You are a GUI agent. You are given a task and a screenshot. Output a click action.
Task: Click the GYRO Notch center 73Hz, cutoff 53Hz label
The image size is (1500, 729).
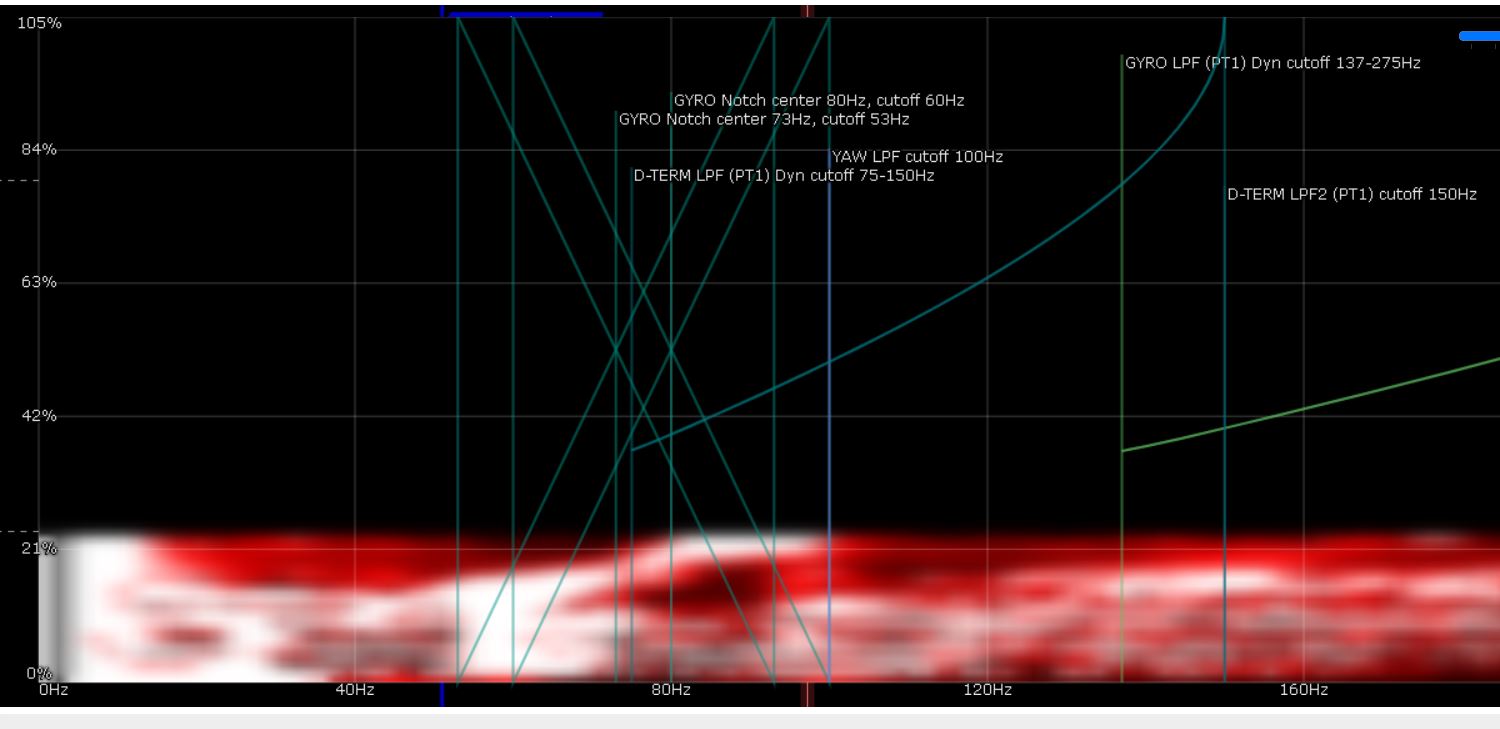pyautogui.click(x=765, y=120)
